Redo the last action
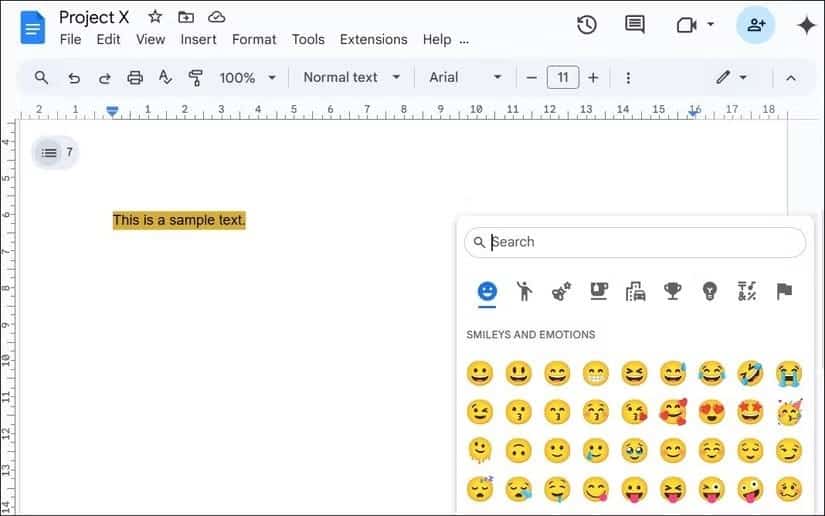 (x=104, y=78)
